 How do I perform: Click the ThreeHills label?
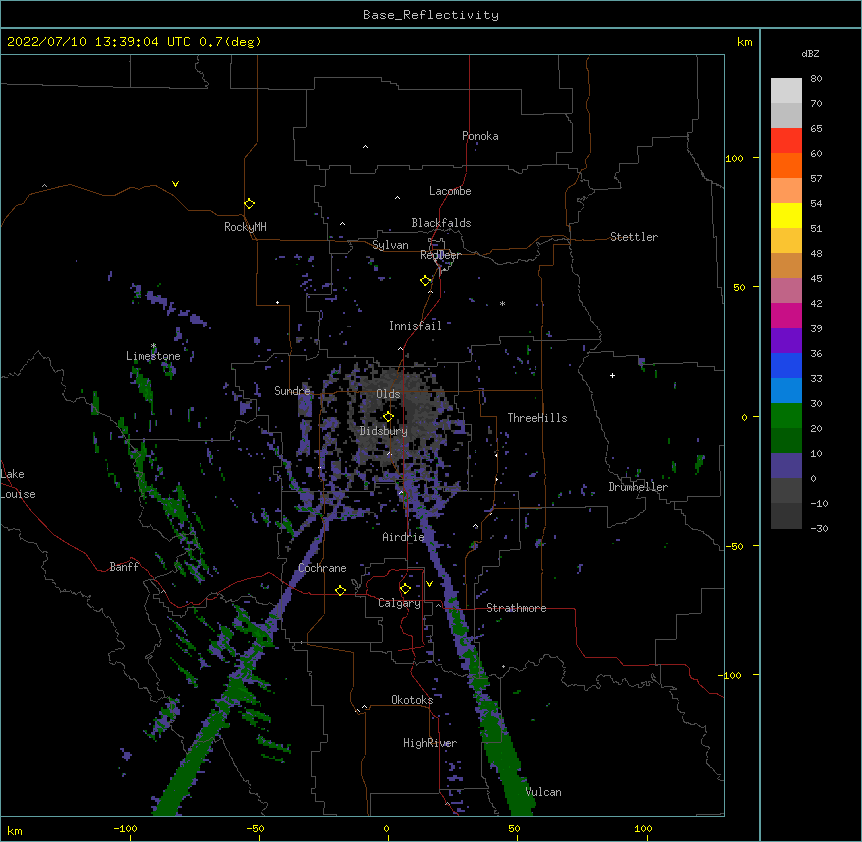point(537,418)
